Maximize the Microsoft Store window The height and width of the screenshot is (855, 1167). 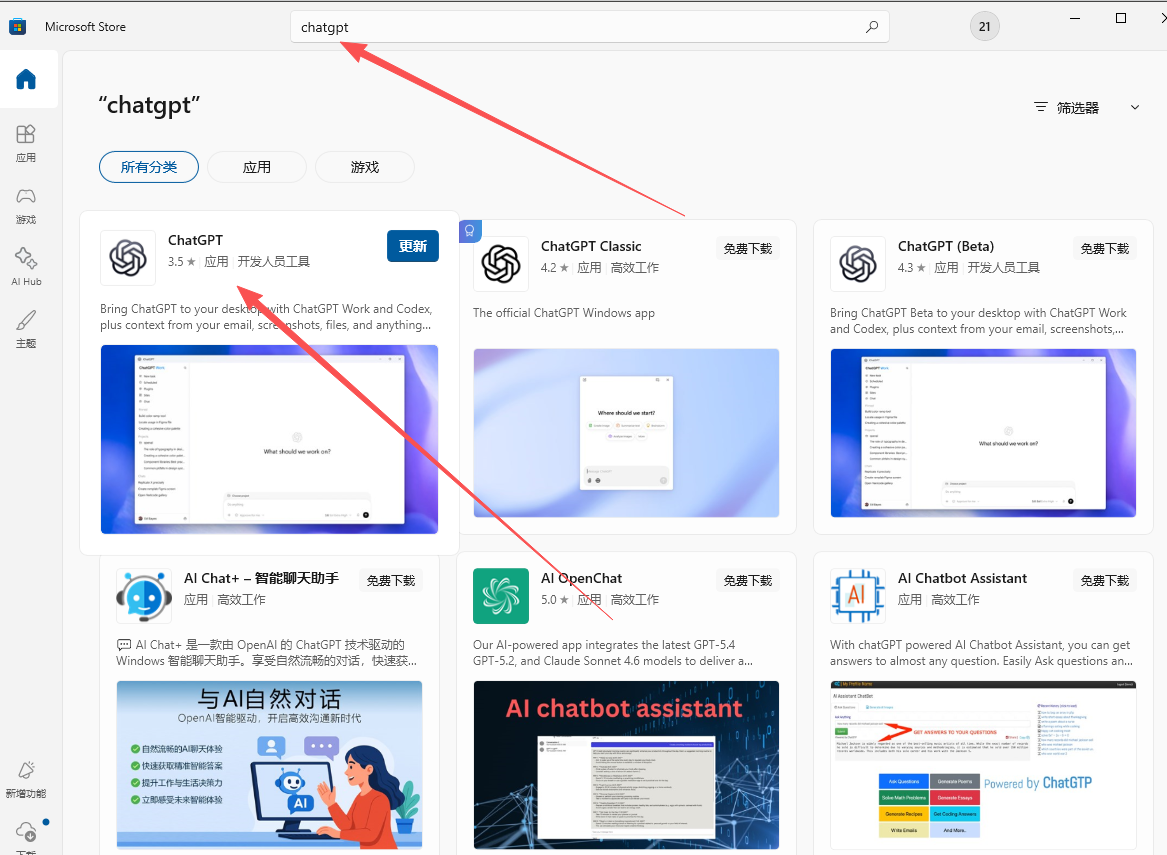[1121, 18]
